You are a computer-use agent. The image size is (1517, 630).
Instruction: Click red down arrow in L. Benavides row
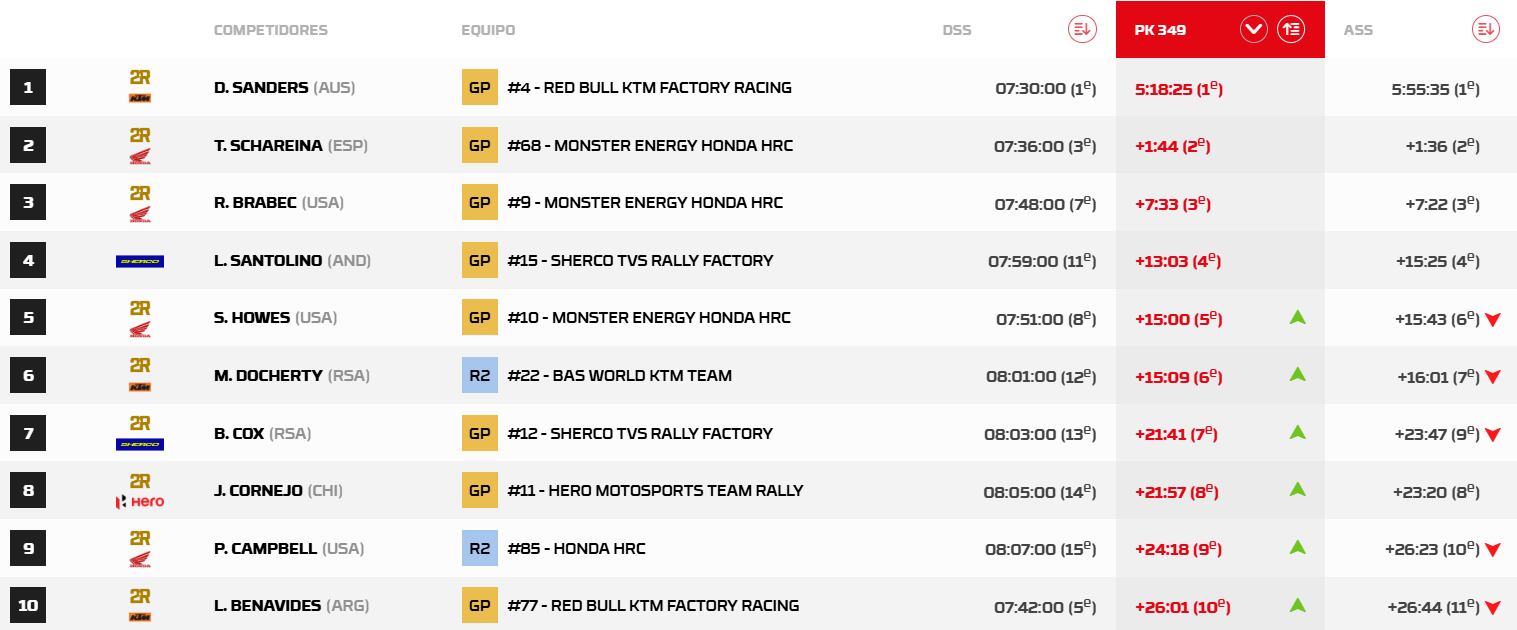(1493, 607)
